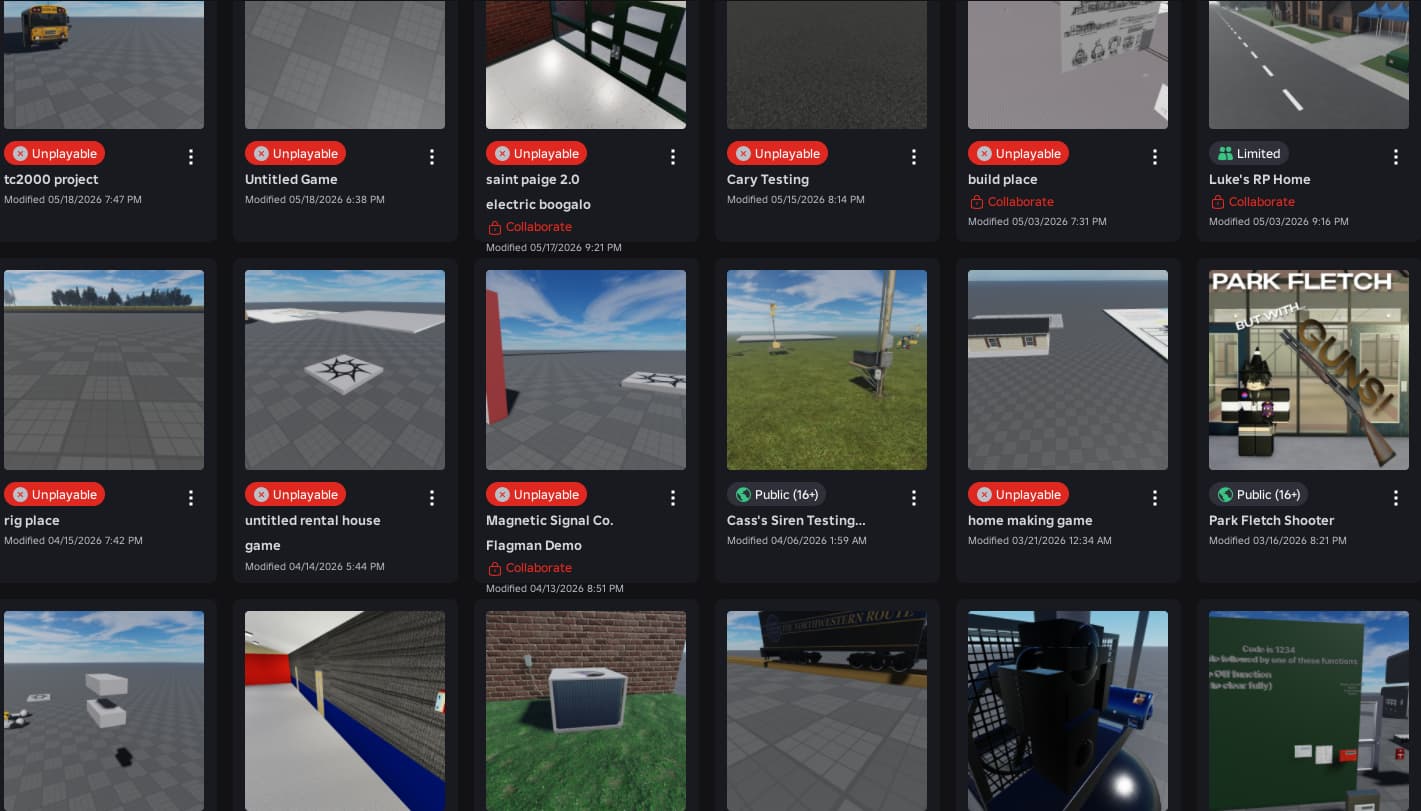
Task: Select the Unplayable badge on tc2000 project
Action: pyautogui.click(x=55, y=154)
